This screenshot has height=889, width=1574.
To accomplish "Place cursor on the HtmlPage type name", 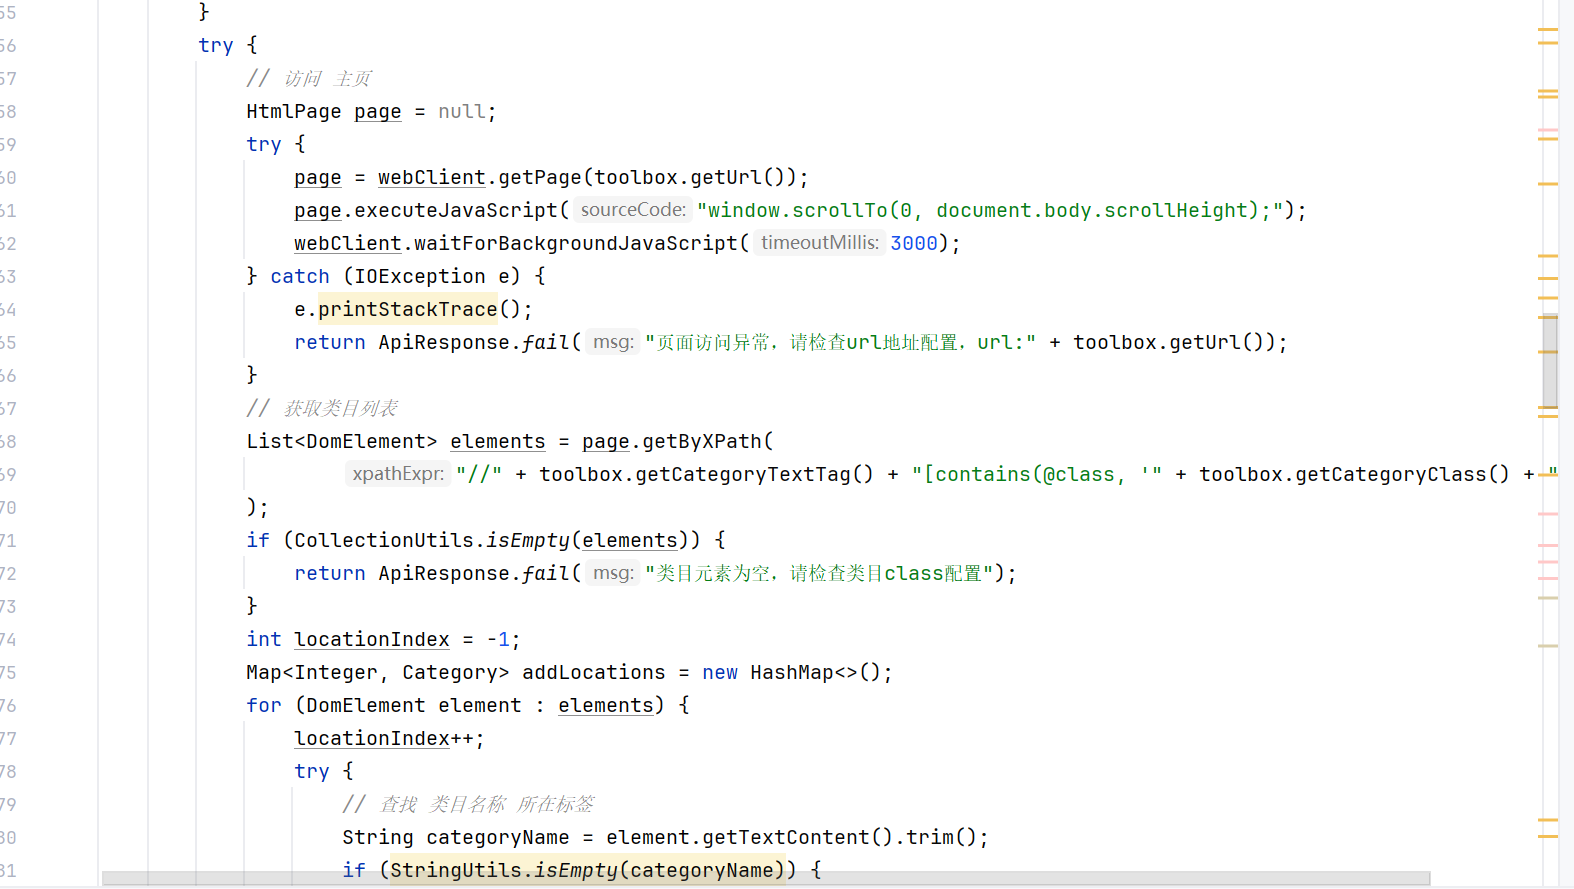I will click(x=294, y=111).
